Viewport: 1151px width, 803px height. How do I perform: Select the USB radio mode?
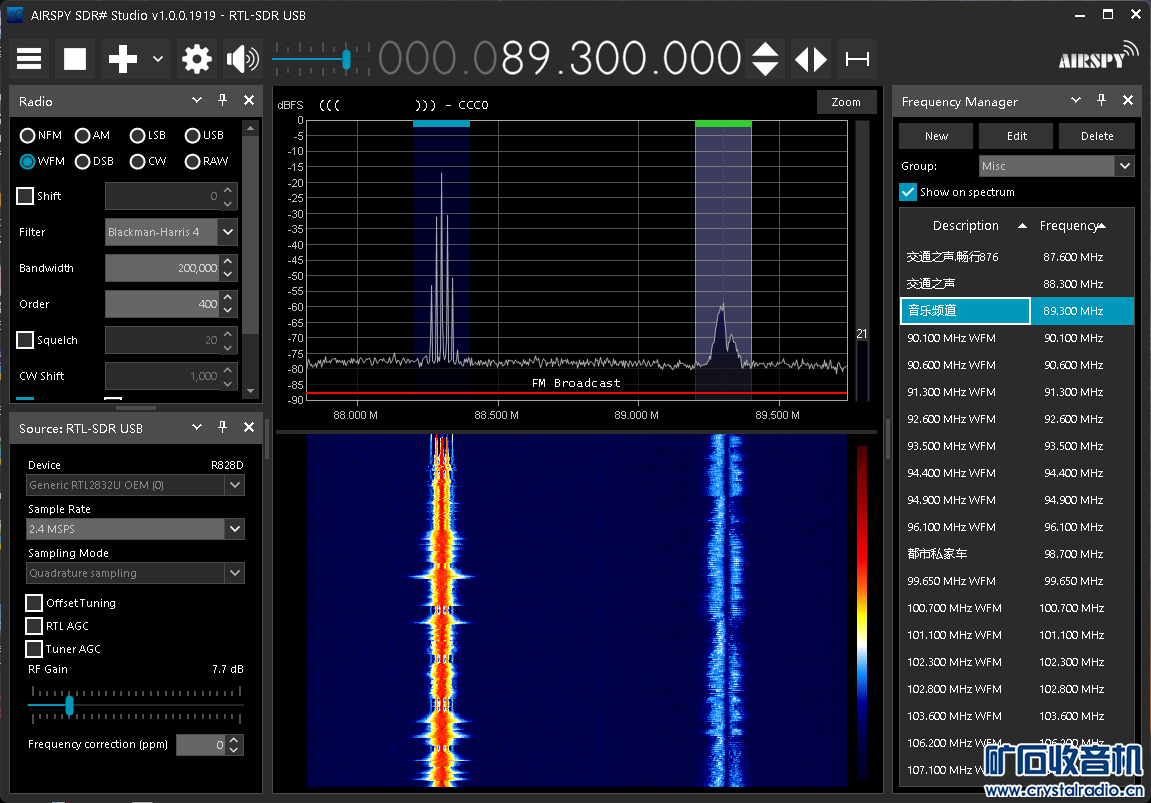193,135
